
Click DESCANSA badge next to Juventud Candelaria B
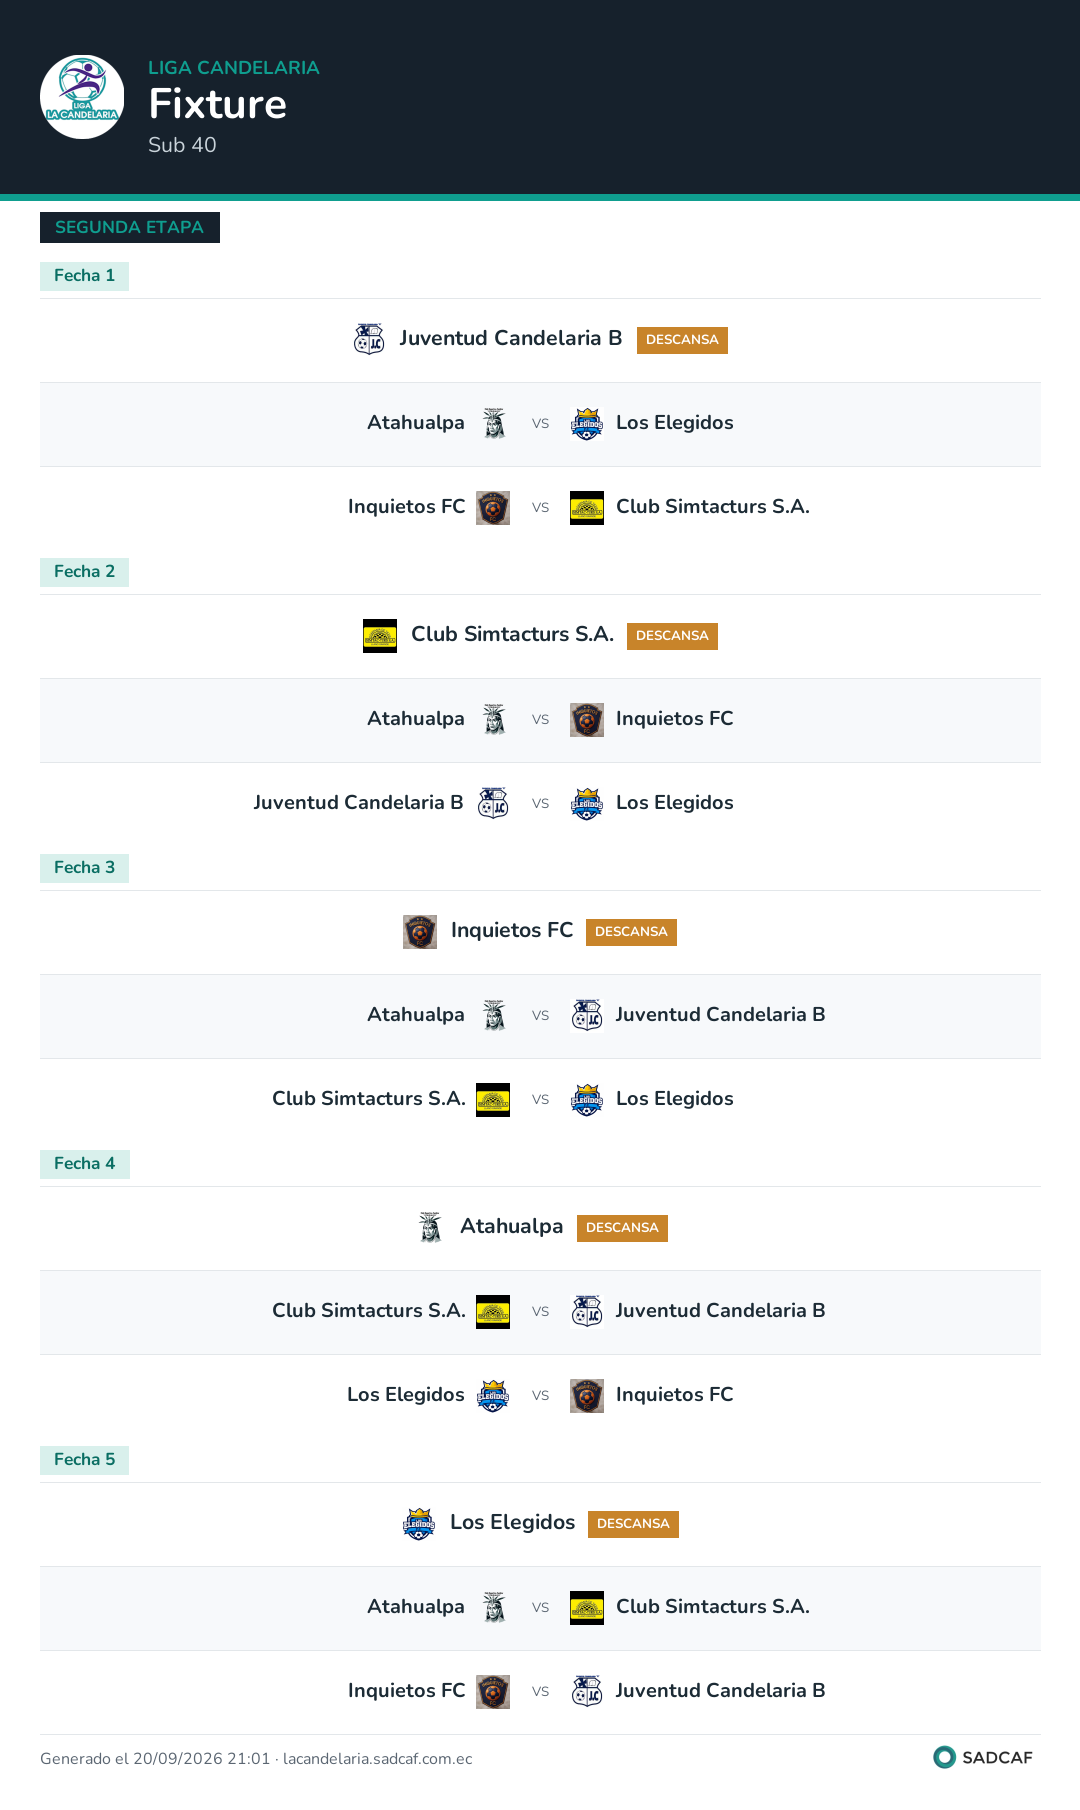(682, 340)
